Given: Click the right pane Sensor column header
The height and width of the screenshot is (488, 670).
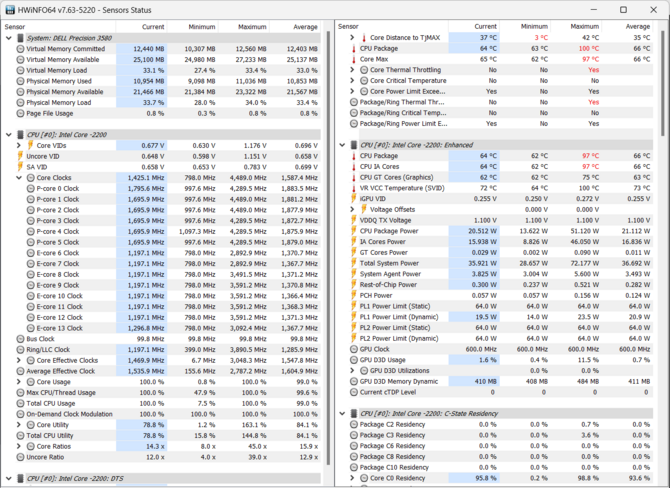Looking at the screenshot, I should tap(392, 26).
